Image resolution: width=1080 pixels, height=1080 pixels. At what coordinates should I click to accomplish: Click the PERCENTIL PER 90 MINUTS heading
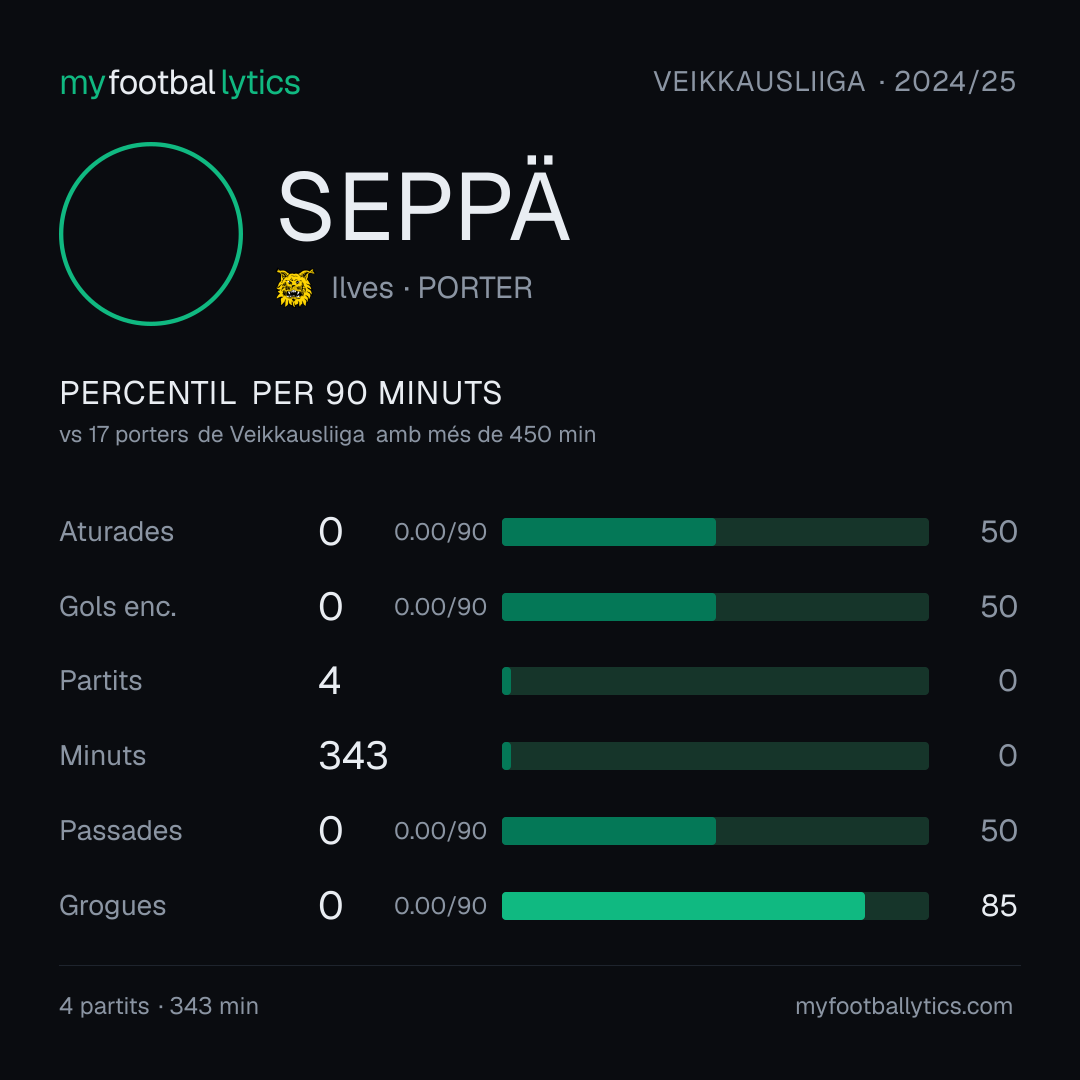point(280,393)
